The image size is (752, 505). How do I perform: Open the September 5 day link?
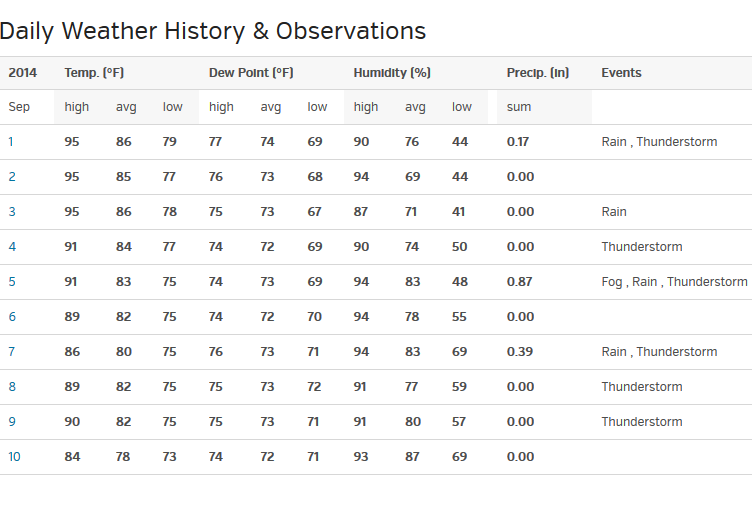coord(12,282)
